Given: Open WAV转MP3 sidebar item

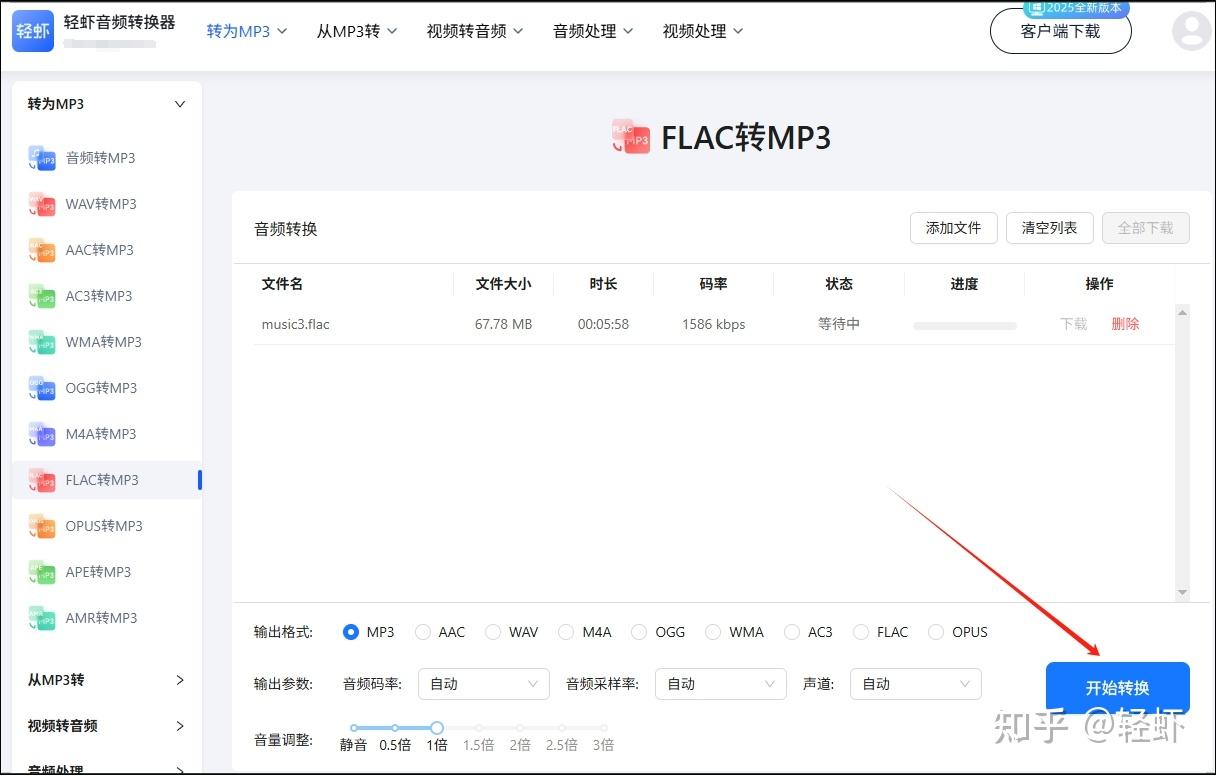Looking at the screenshot, I should (107, 204).
